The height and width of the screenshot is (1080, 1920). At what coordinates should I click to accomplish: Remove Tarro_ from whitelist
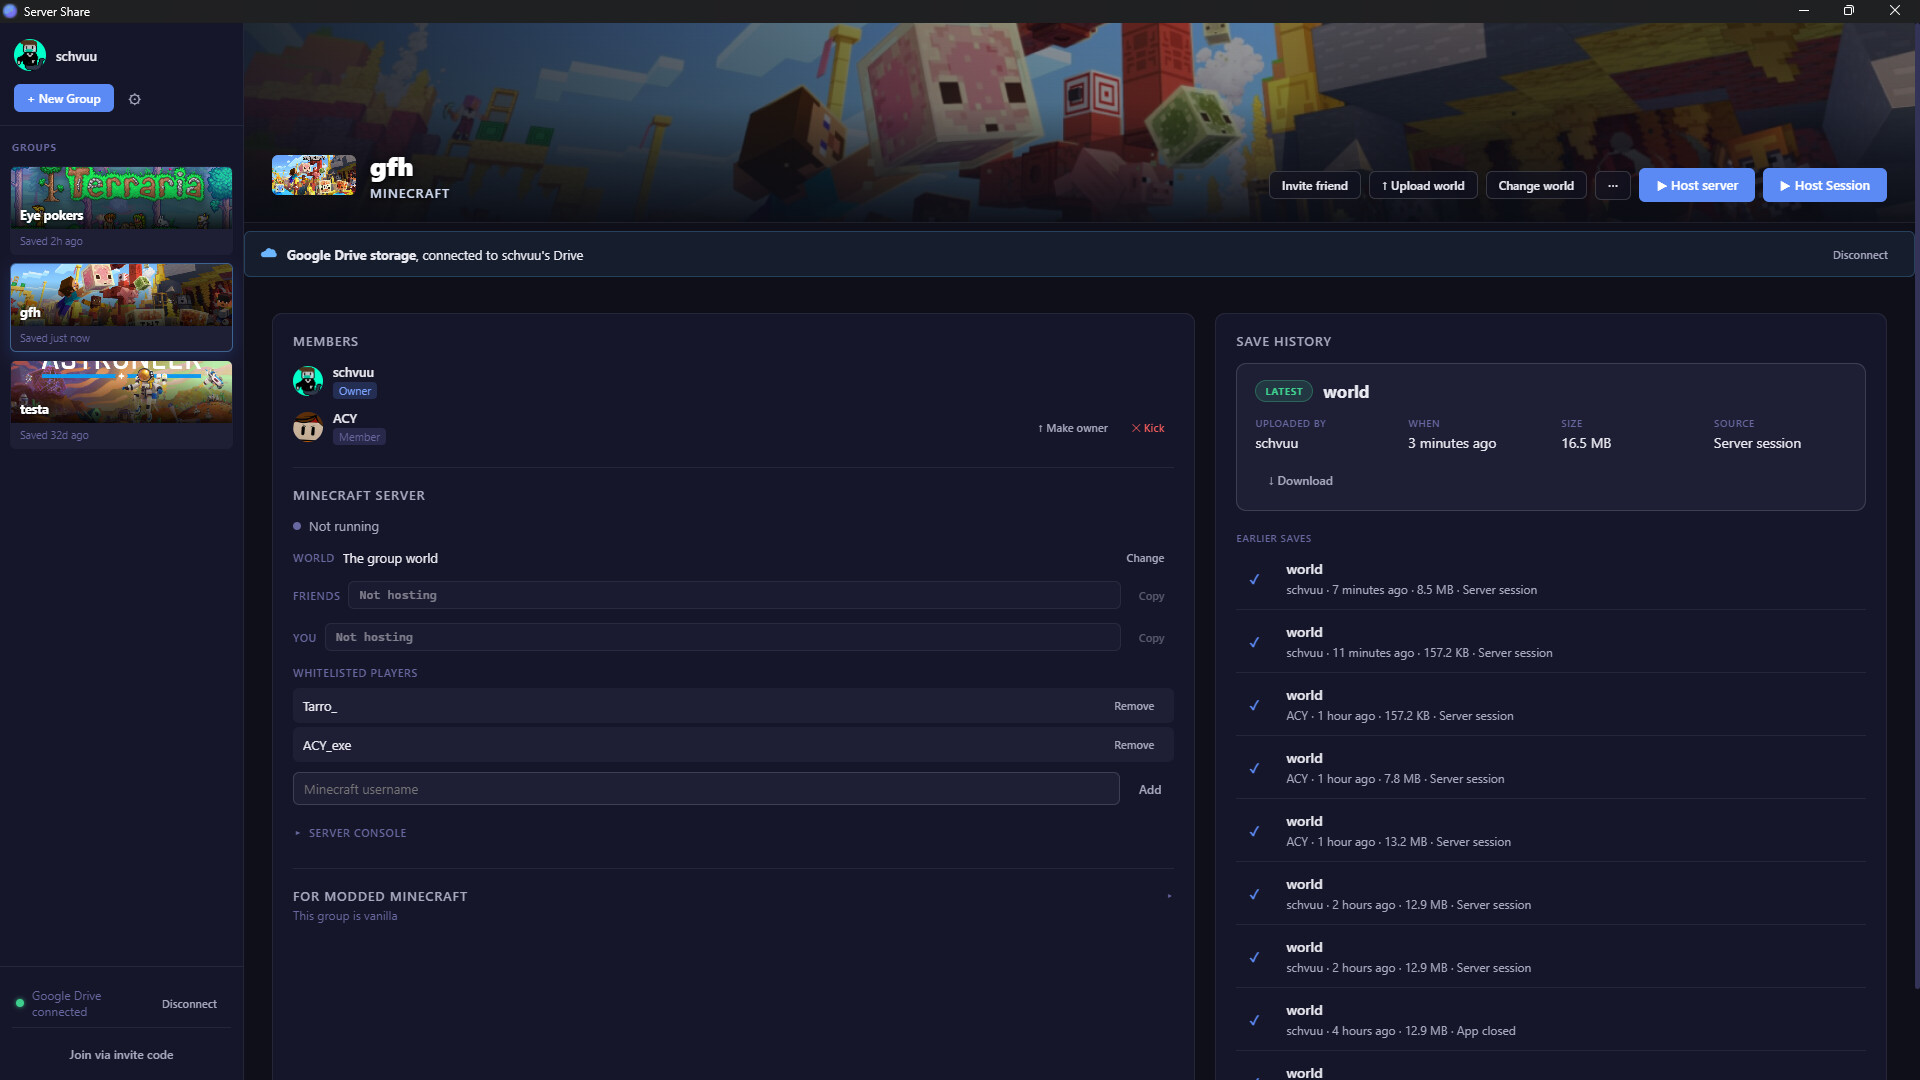click(x=1133, y=706)
